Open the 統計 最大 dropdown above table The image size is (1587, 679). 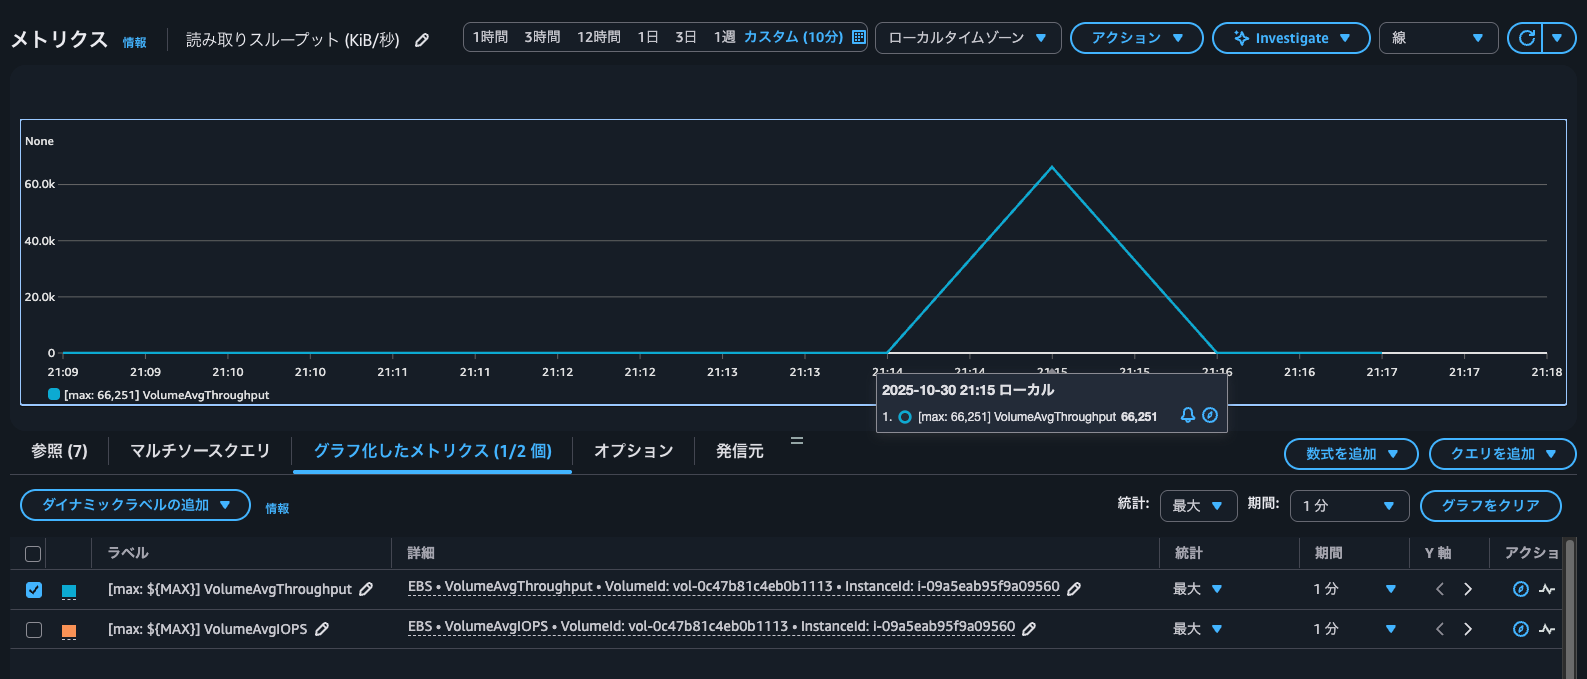click(1198, 506)
